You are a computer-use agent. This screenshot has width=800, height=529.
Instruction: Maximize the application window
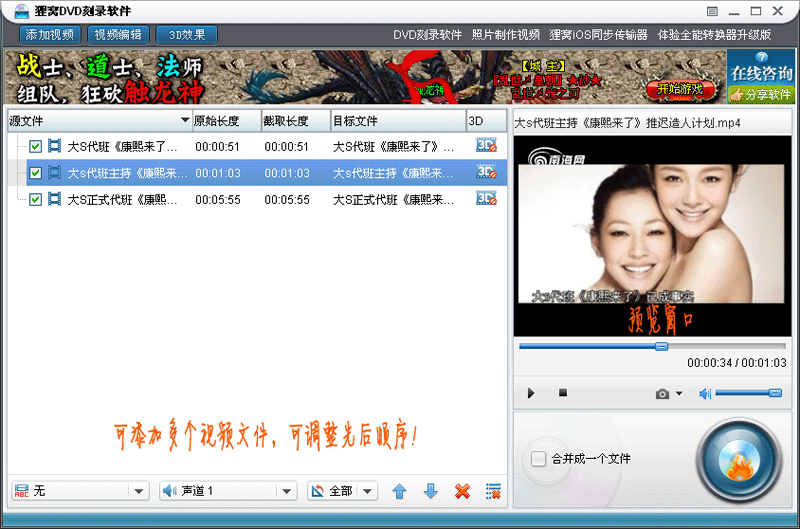(x=756, y=11)
